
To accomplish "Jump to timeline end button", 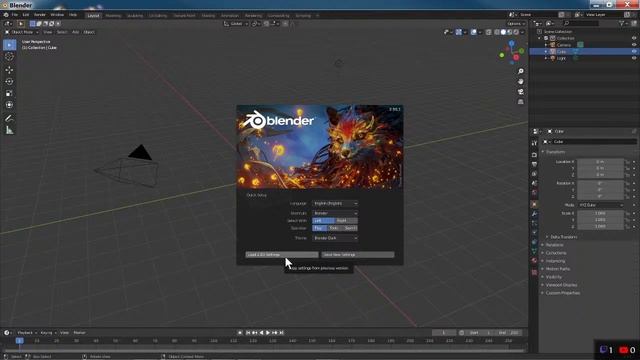I will (281, 333).
